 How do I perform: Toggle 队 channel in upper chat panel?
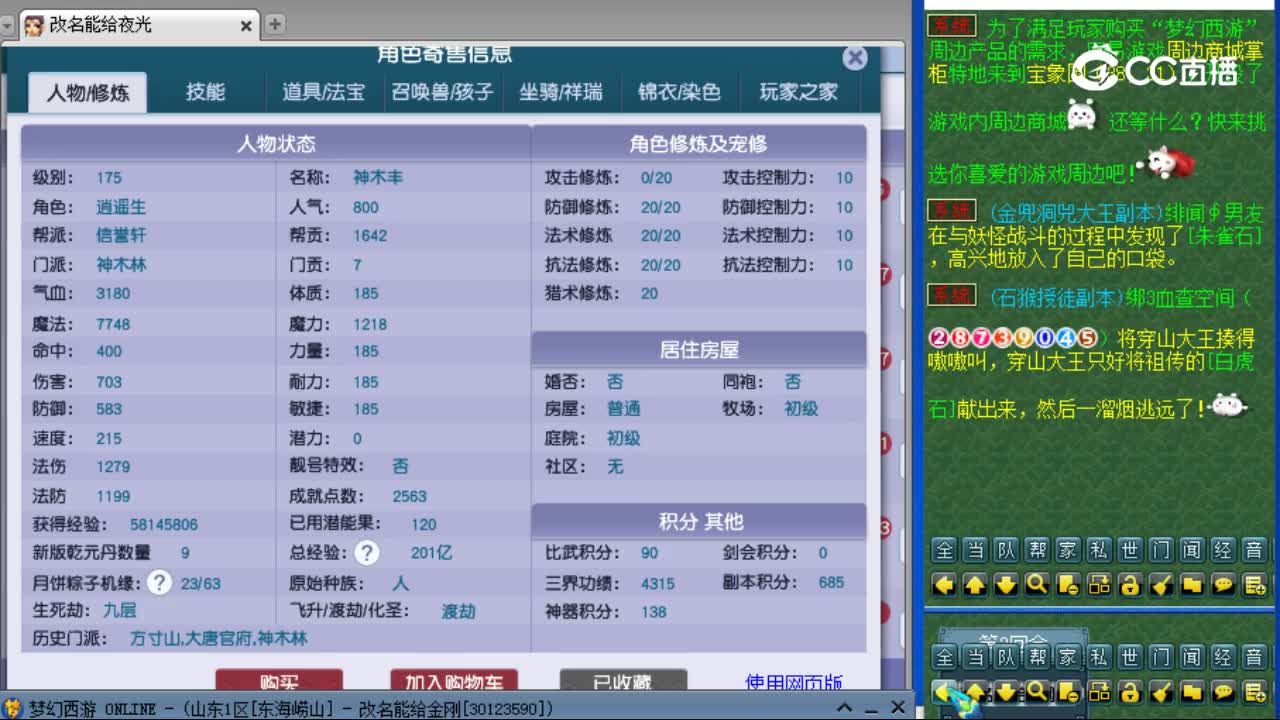(1006, 550)
